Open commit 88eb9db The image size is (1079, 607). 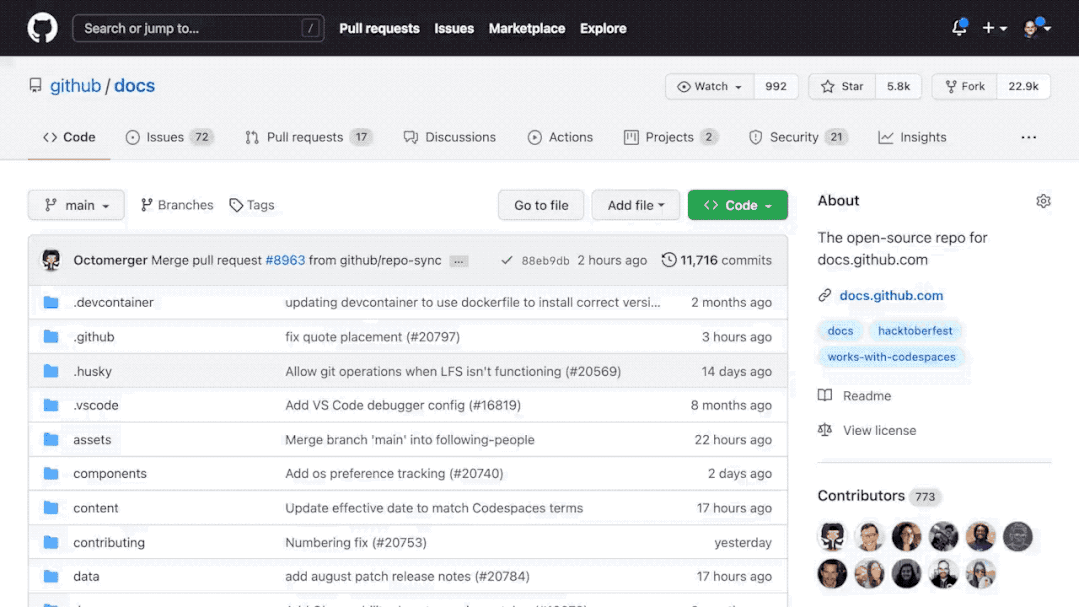545,261
